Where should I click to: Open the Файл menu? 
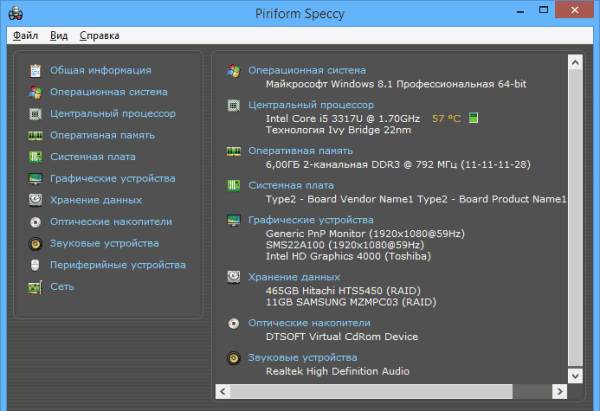click(x=26, y=35)
